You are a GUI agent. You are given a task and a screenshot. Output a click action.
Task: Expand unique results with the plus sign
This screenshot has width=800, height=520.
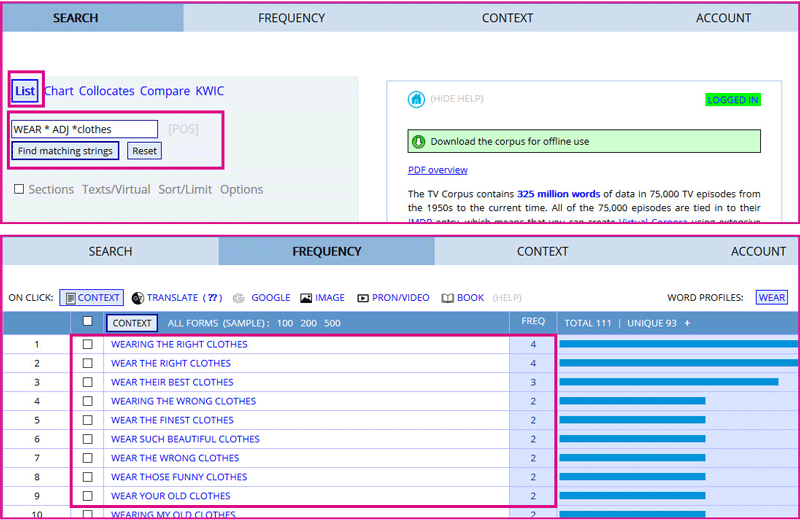click(687, 323)
